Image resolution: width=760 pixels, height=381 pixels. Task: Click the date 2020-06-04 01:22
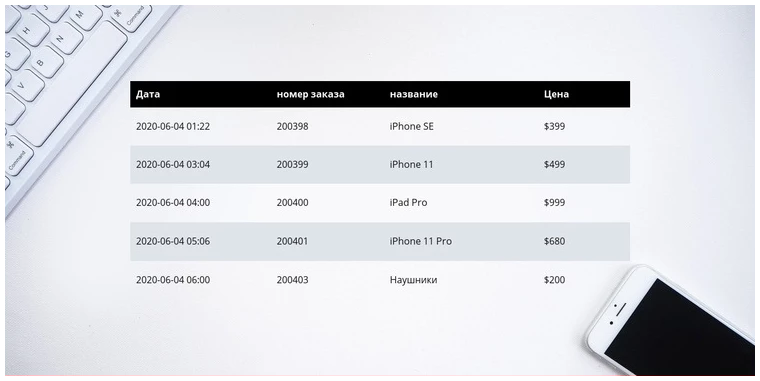pos(173,127)
